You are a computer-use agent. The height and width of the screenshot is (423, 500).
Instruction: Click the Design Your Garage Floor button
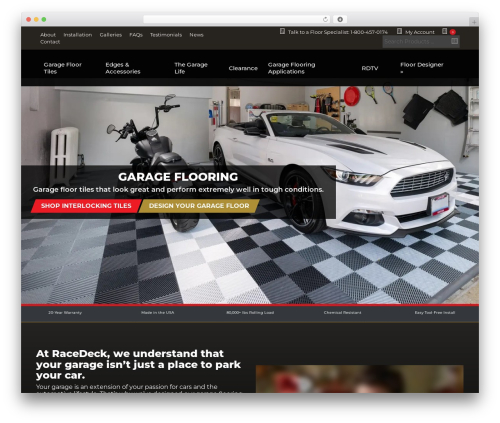199,206
